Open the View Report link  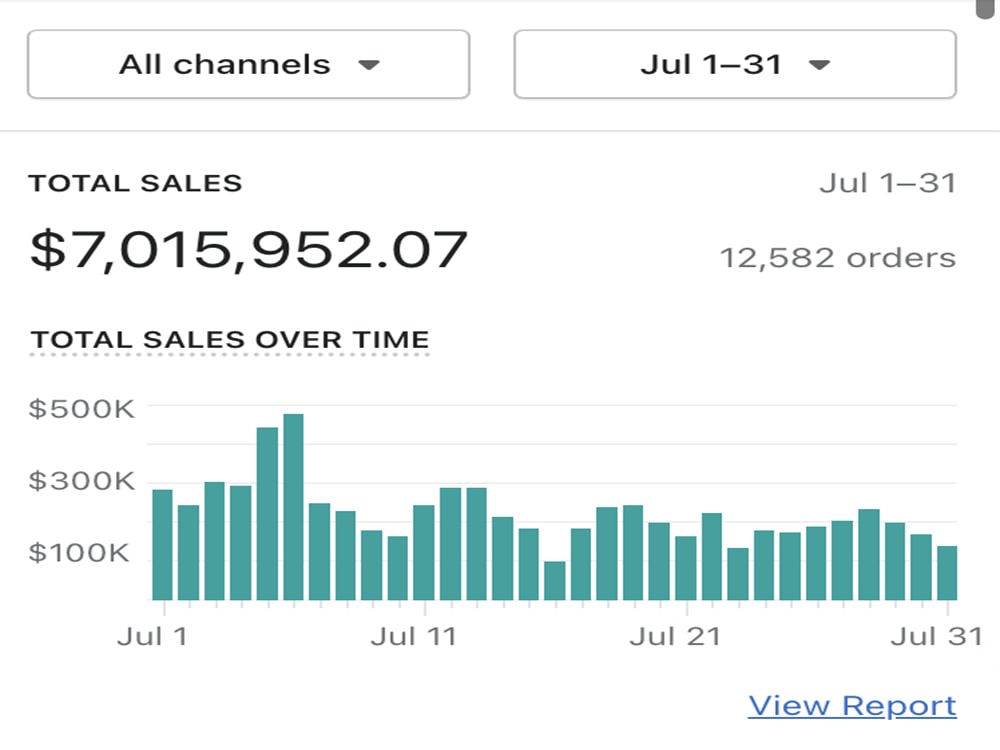point(852,706)
